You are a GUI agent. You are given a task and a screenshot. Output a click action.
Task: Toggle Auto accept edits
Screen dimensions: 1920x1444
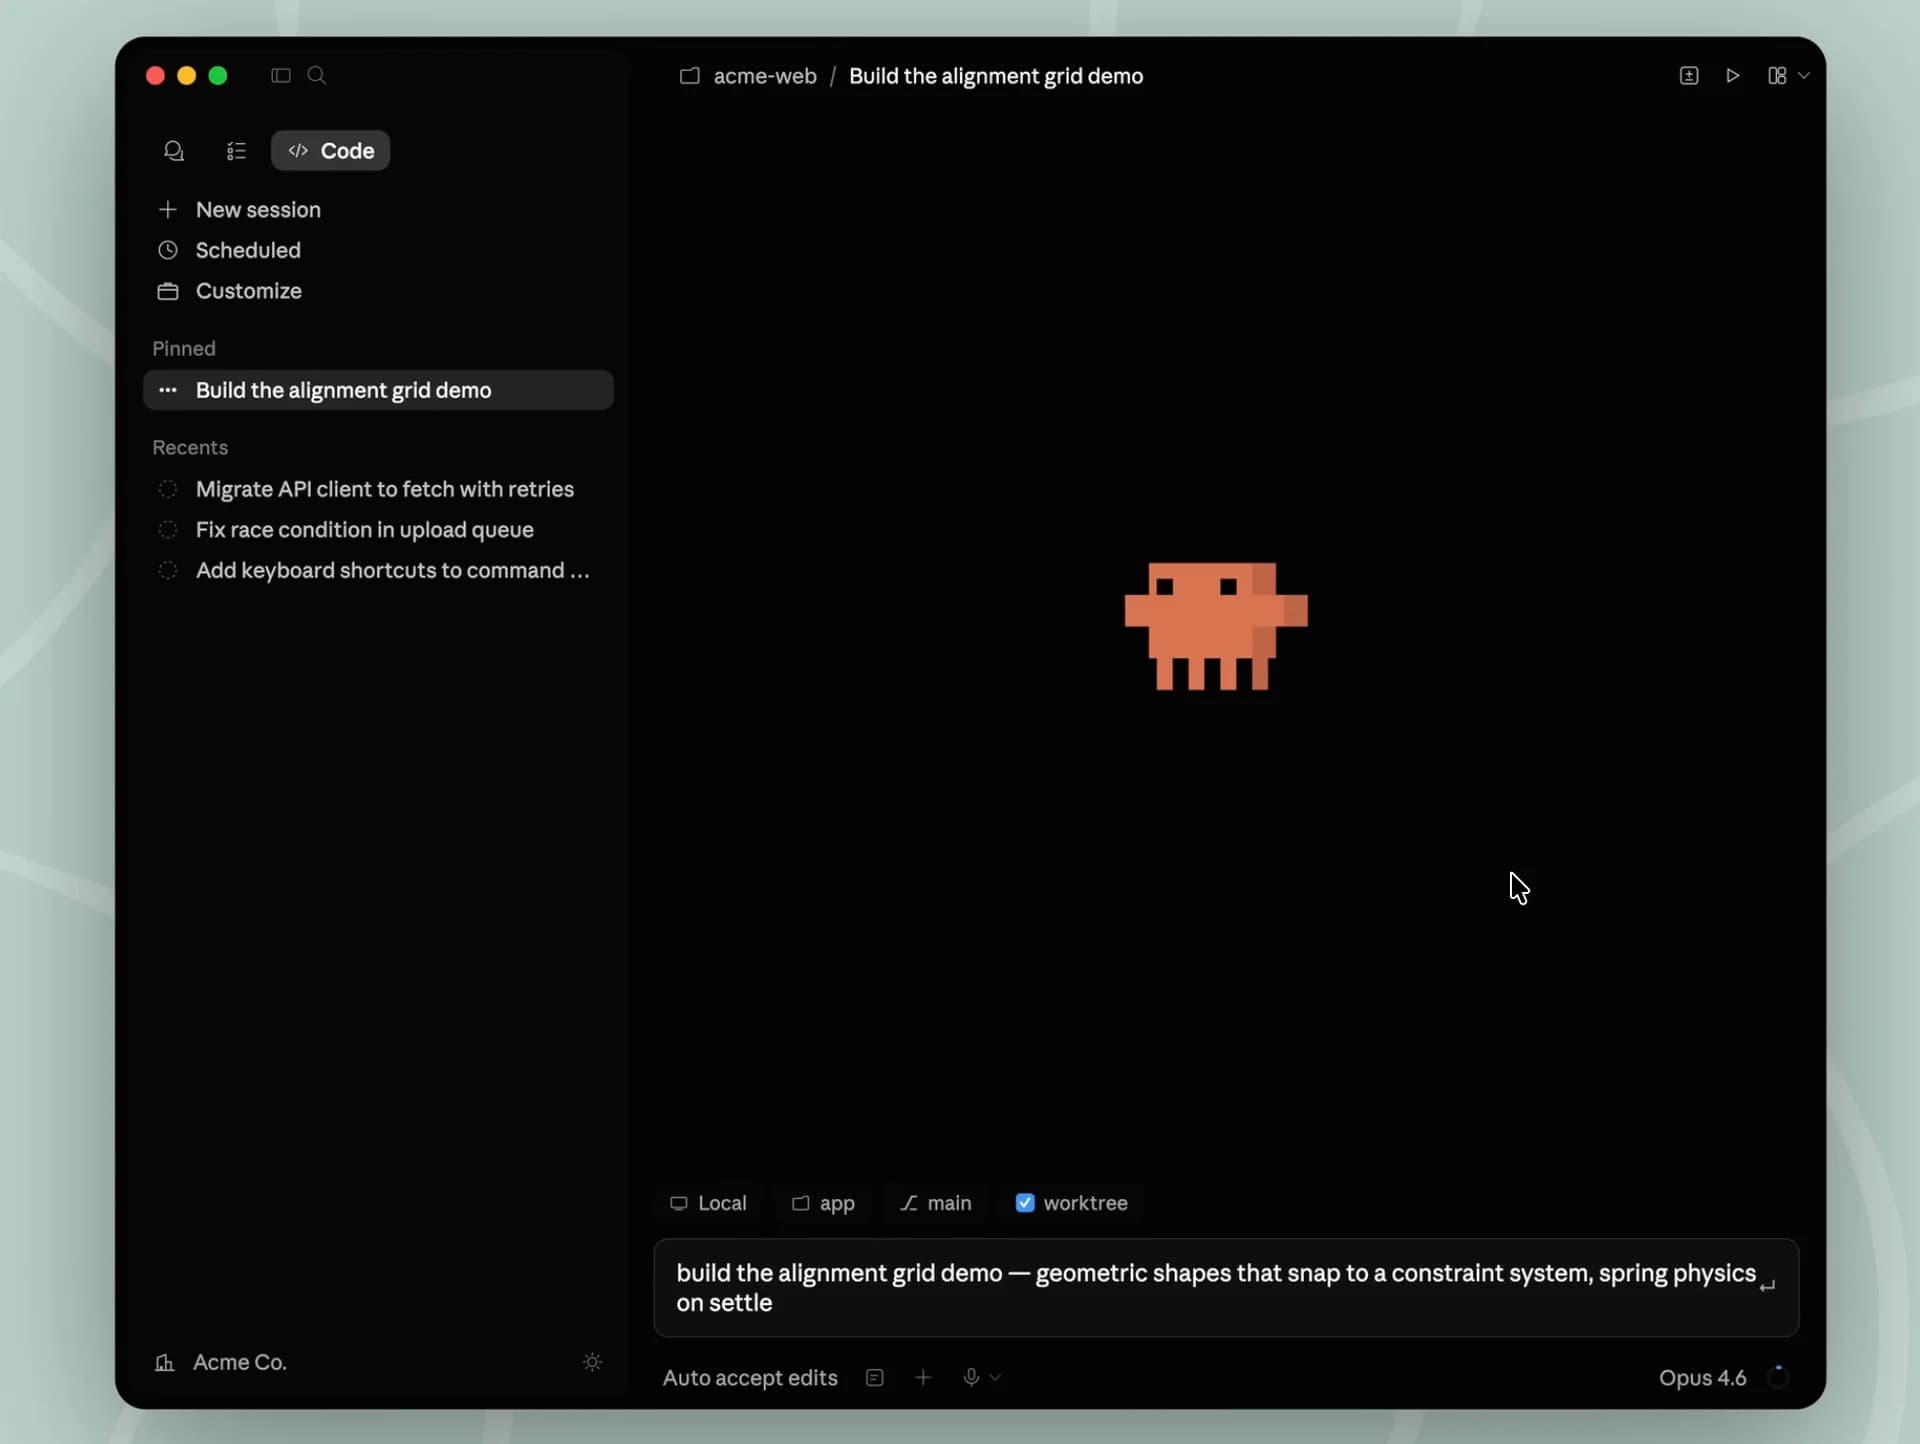[750, 1377]
